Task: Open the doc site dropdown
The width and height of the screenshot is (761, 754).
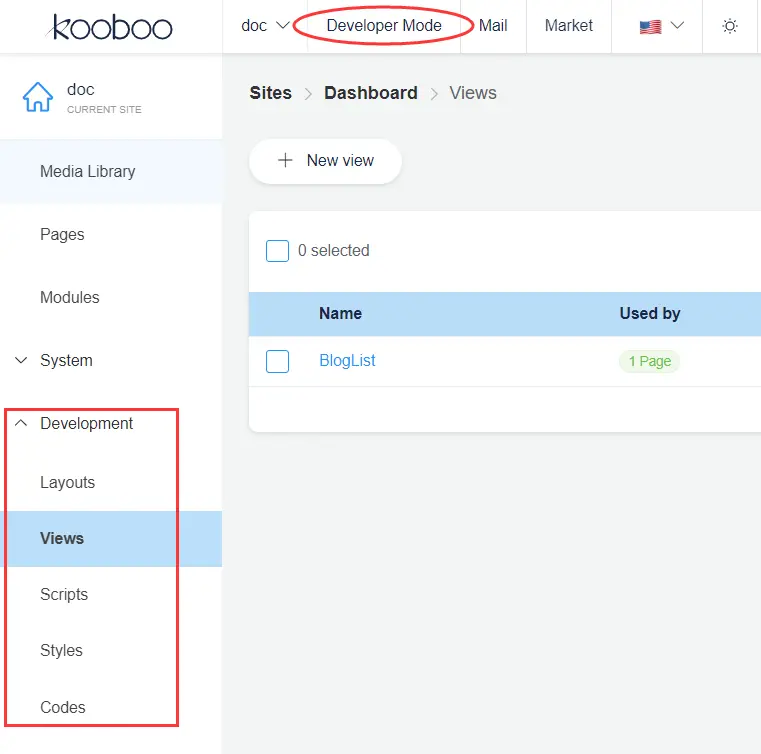Action: 265,26
